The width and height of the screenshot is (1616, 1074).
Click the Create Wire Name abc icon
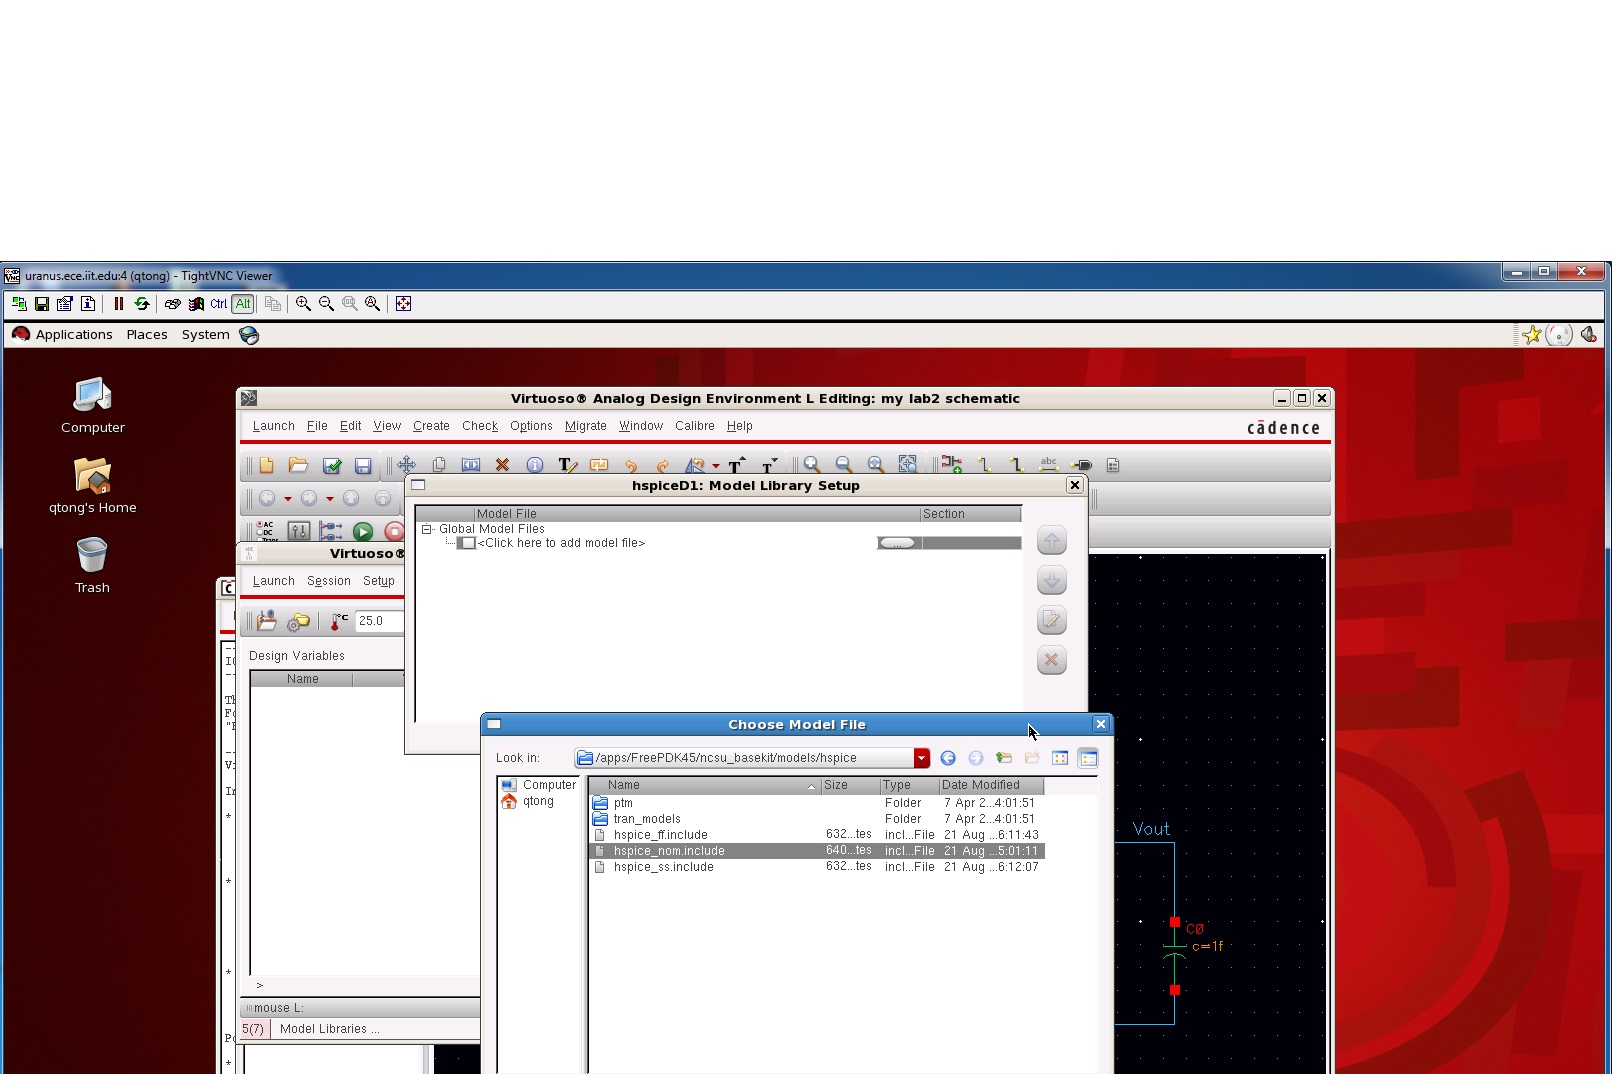coord(1048,465)
